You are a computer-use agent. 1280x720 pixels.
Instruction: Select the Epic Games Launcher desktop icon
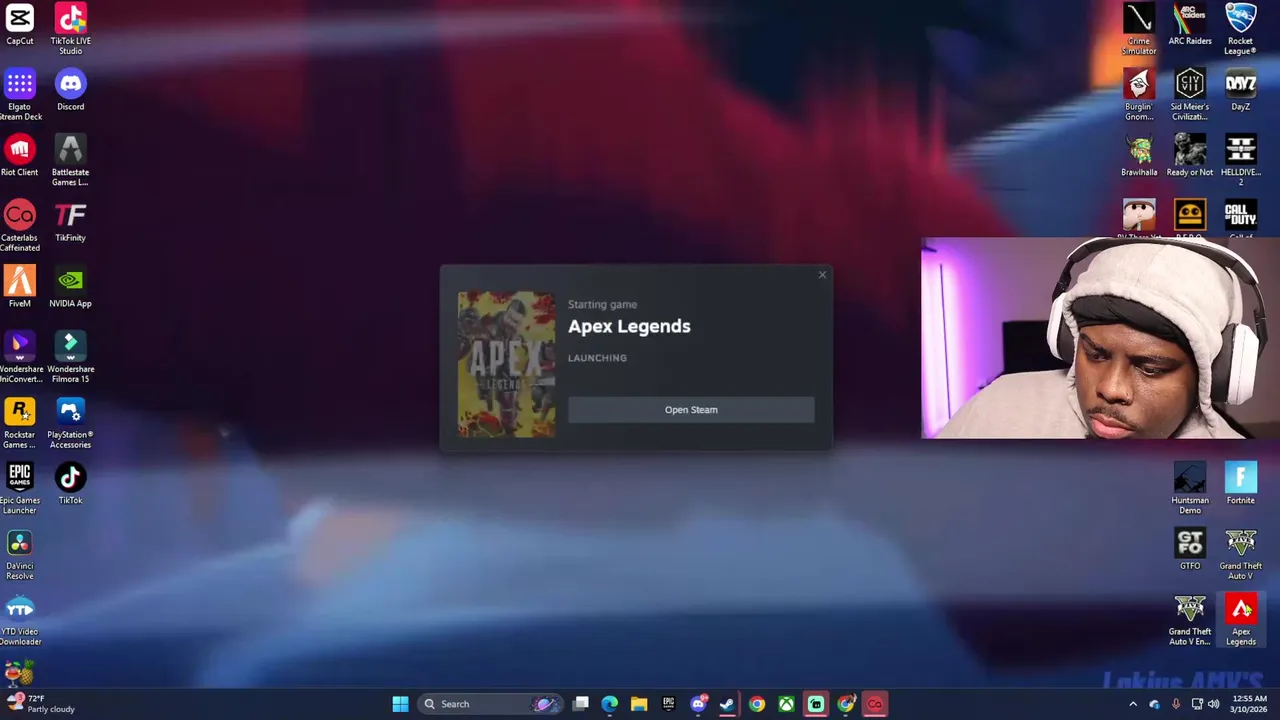(20, 489)
